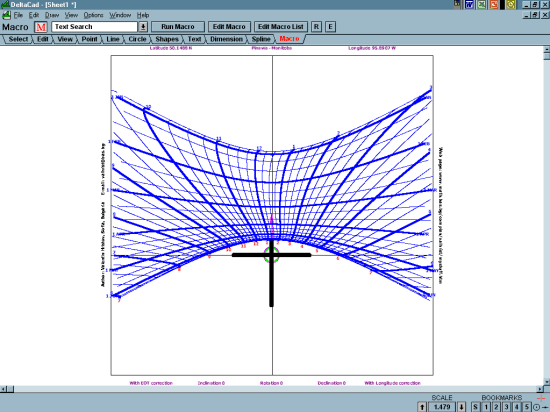
Task: Click the 'Inclination 0' label
Action: pyautogui.click(x=211, y=383)
